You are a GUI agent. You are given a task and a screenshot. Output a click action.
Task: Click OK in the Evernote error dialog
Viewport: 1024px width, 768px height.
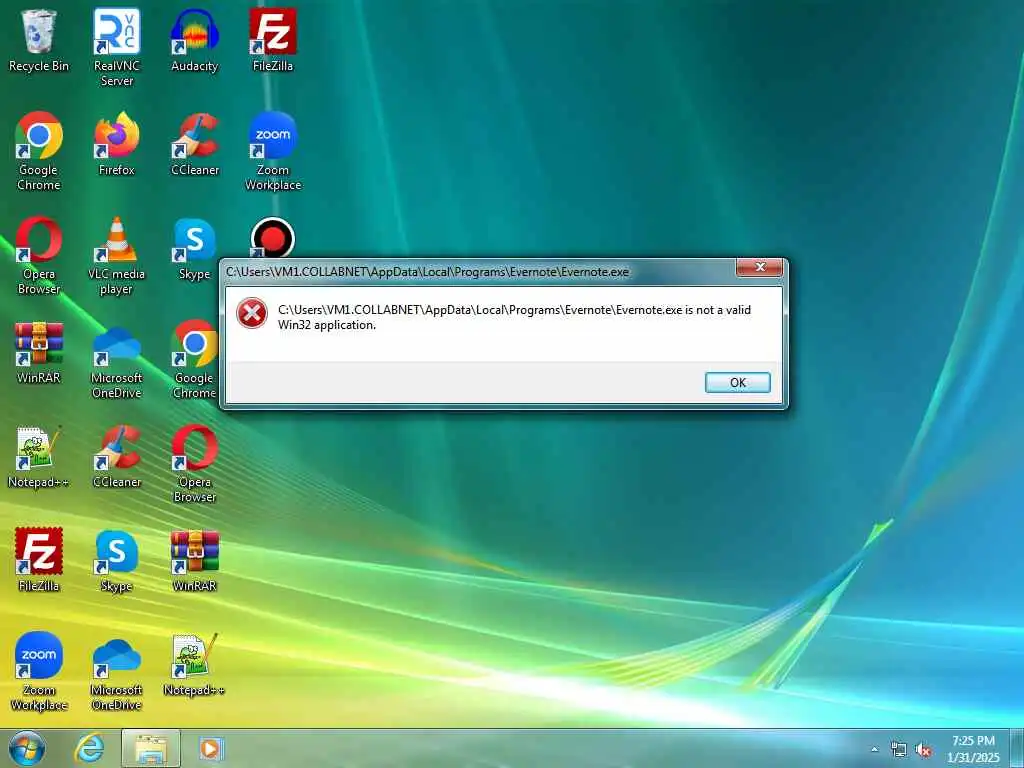[737, 383]
